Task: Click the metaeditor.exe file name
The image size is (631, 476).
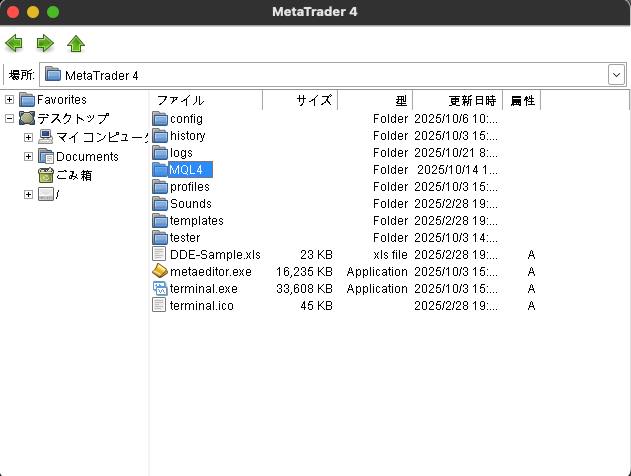Action: 211,272
